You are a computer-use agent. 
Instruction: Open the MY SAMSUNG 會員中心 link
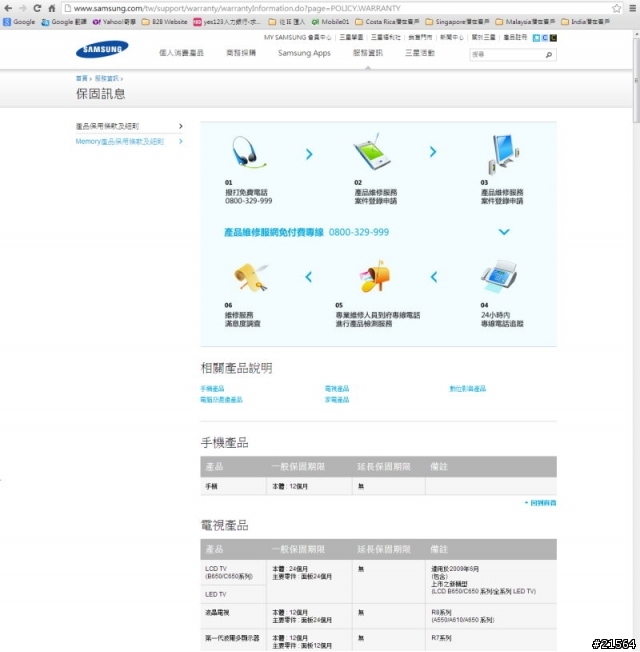[298, 37]
